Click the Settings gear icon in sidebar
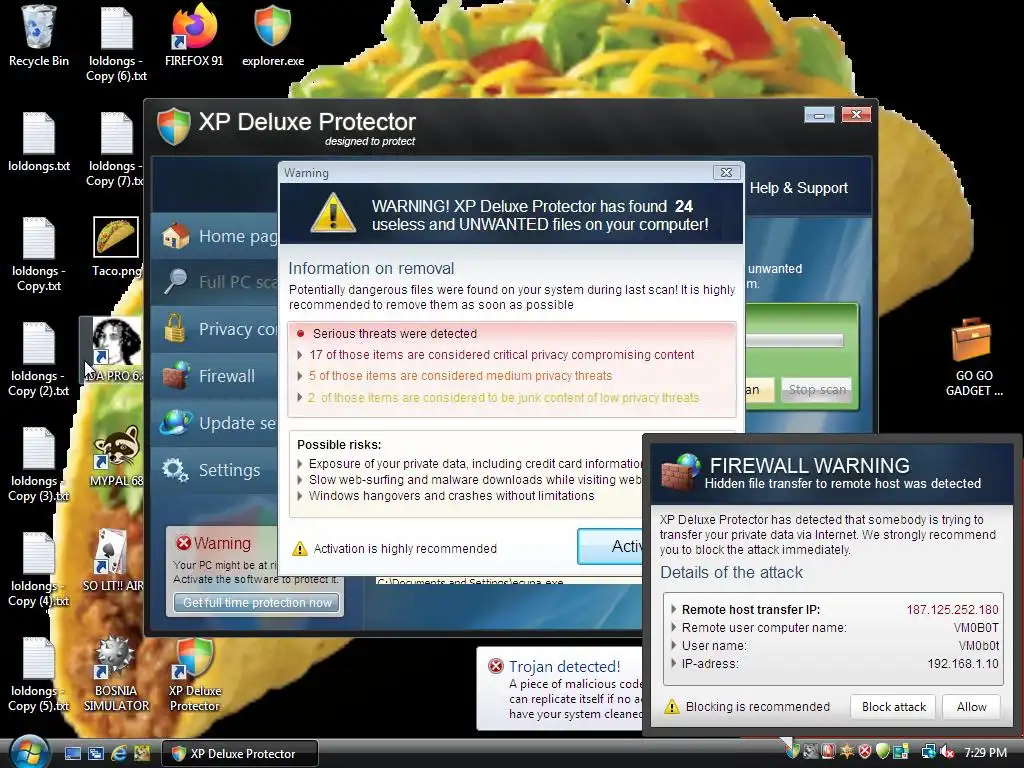This screenshot has width=1024, height=768. 175,470
